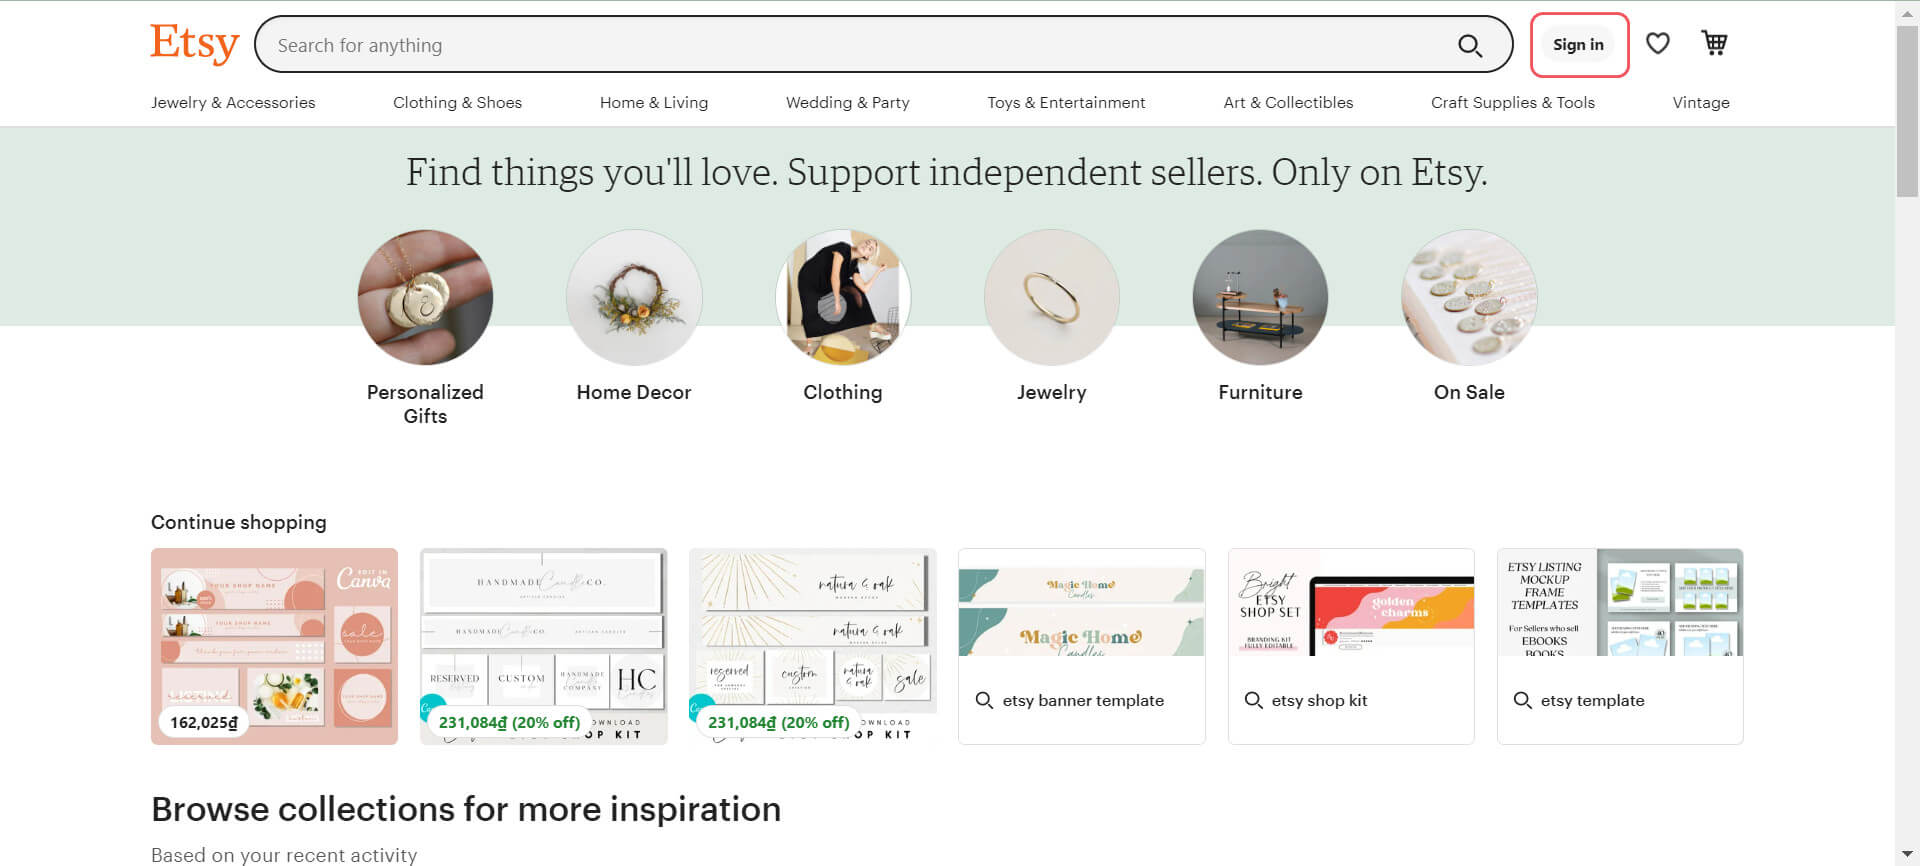This screenshot has height=866, width=1920.
Task: Open the Furniture category circle
Action: tap(1260, 297)
